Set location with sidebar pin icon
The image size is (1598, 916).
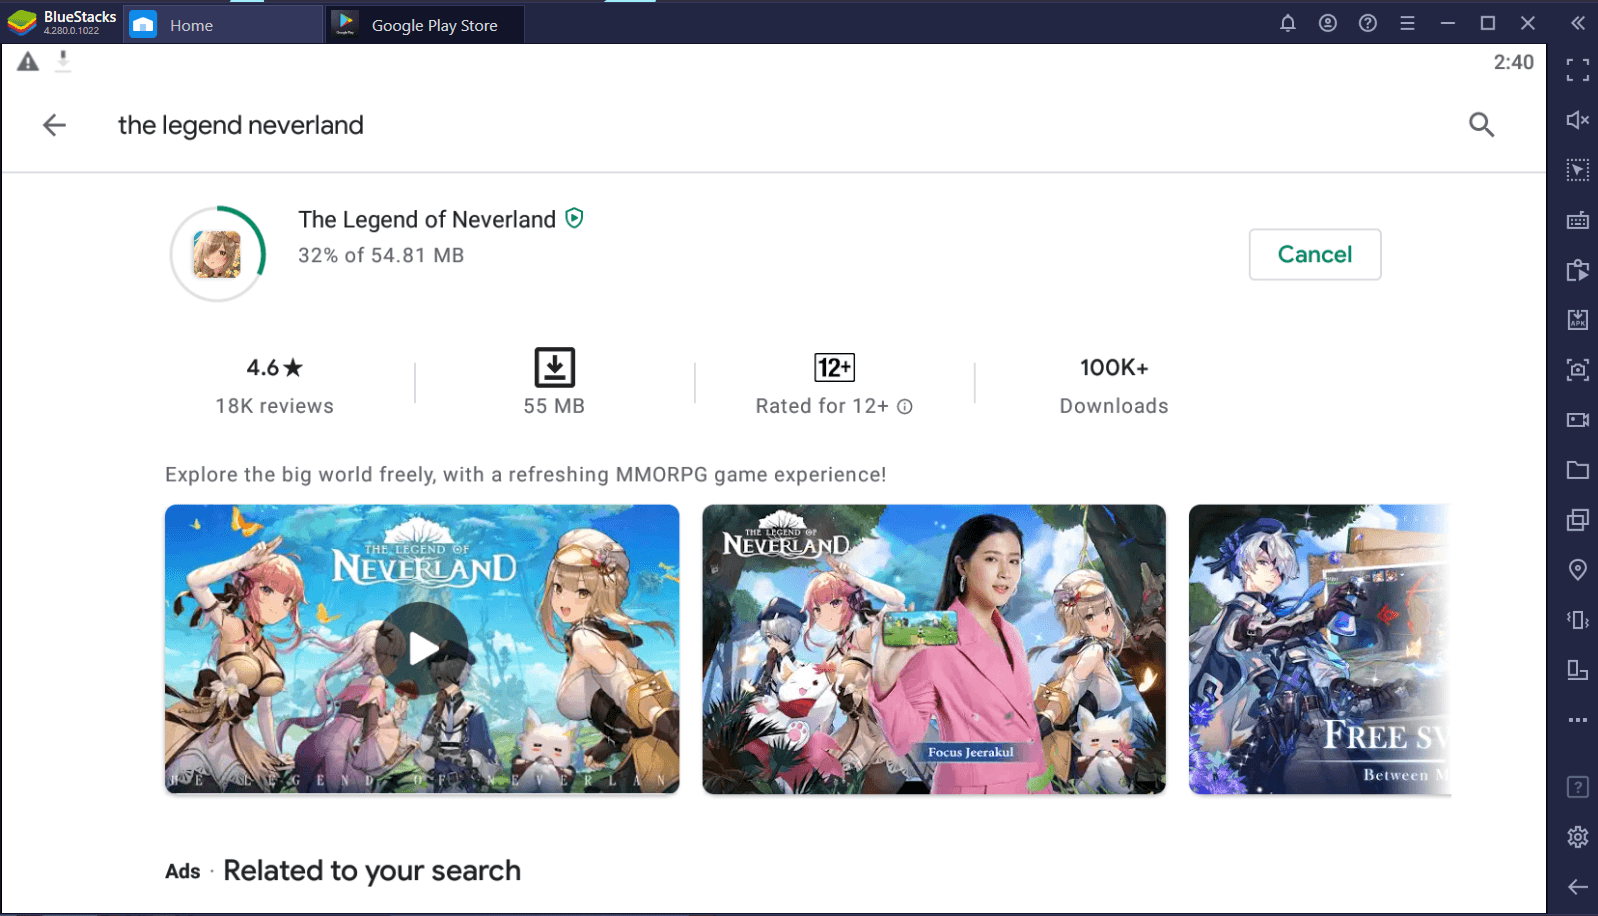(1577, 570)
